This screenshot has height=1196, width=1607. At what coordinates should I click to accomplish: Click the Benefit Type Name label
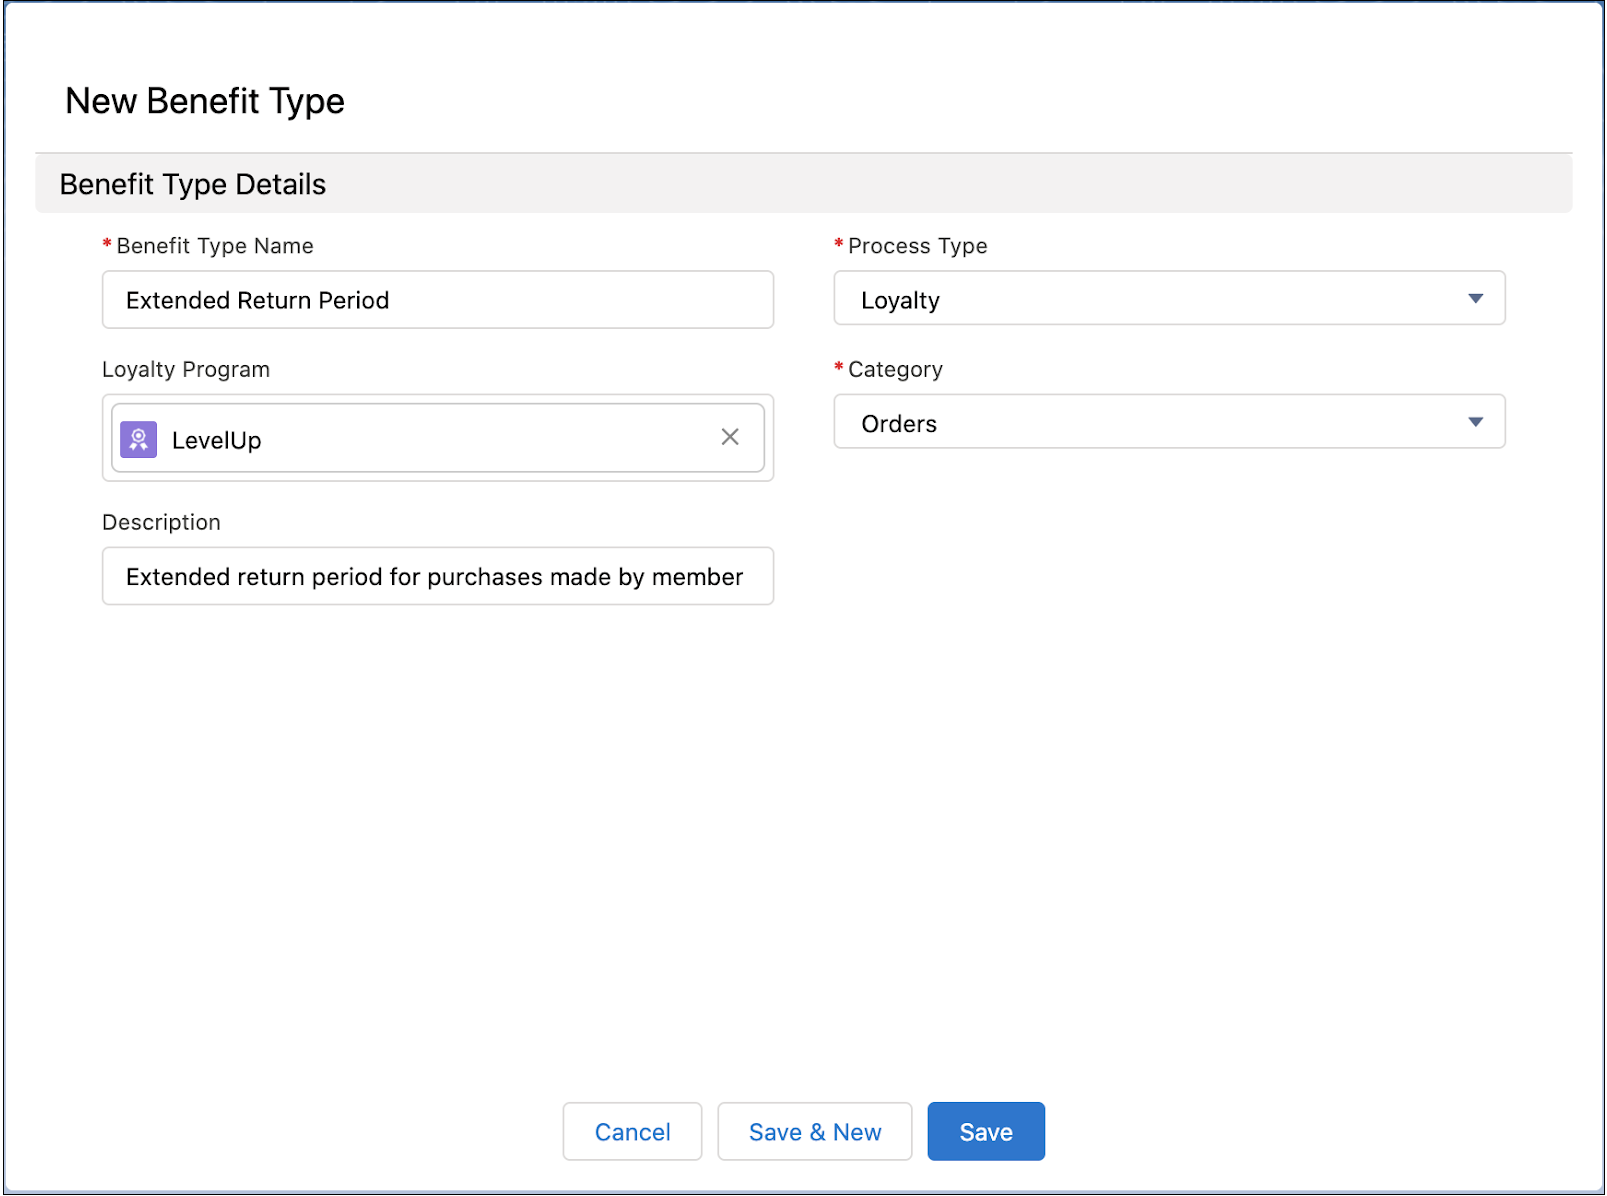[215, 246]
